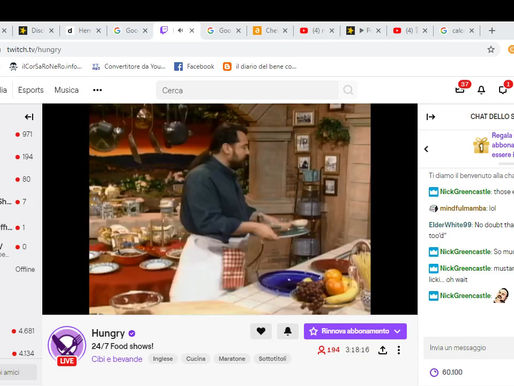Select the Maratone tag
Image resolution: width=514 pixels, height=386 pixels.
point(232,359)
